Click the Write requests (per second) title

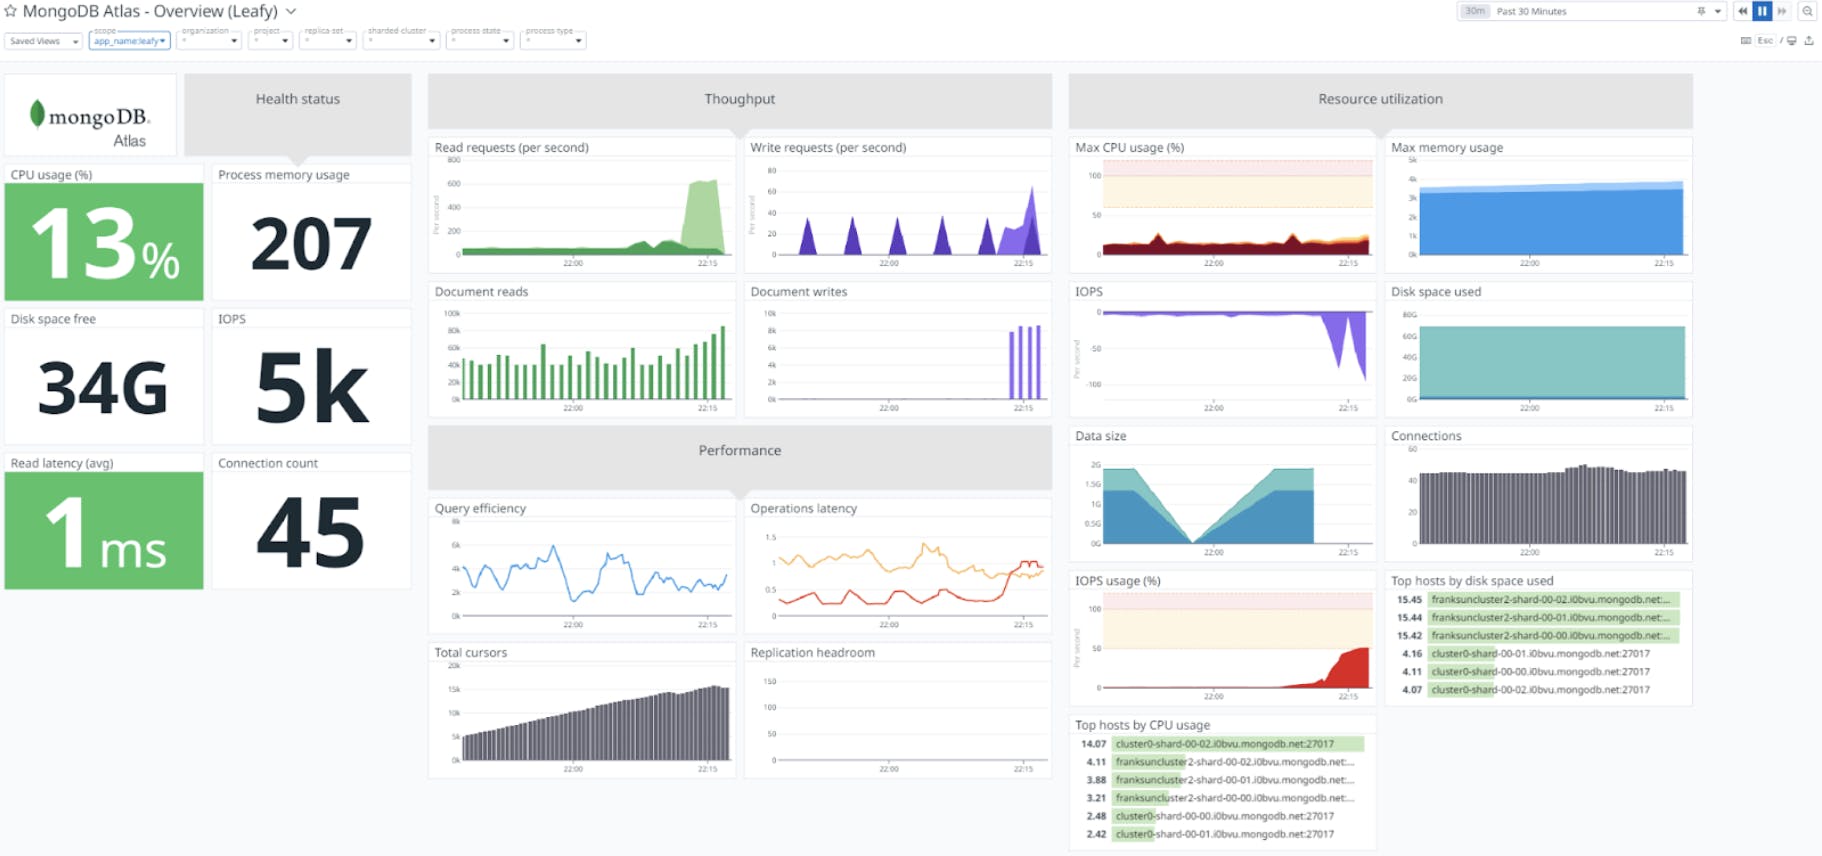coord(828,147)
